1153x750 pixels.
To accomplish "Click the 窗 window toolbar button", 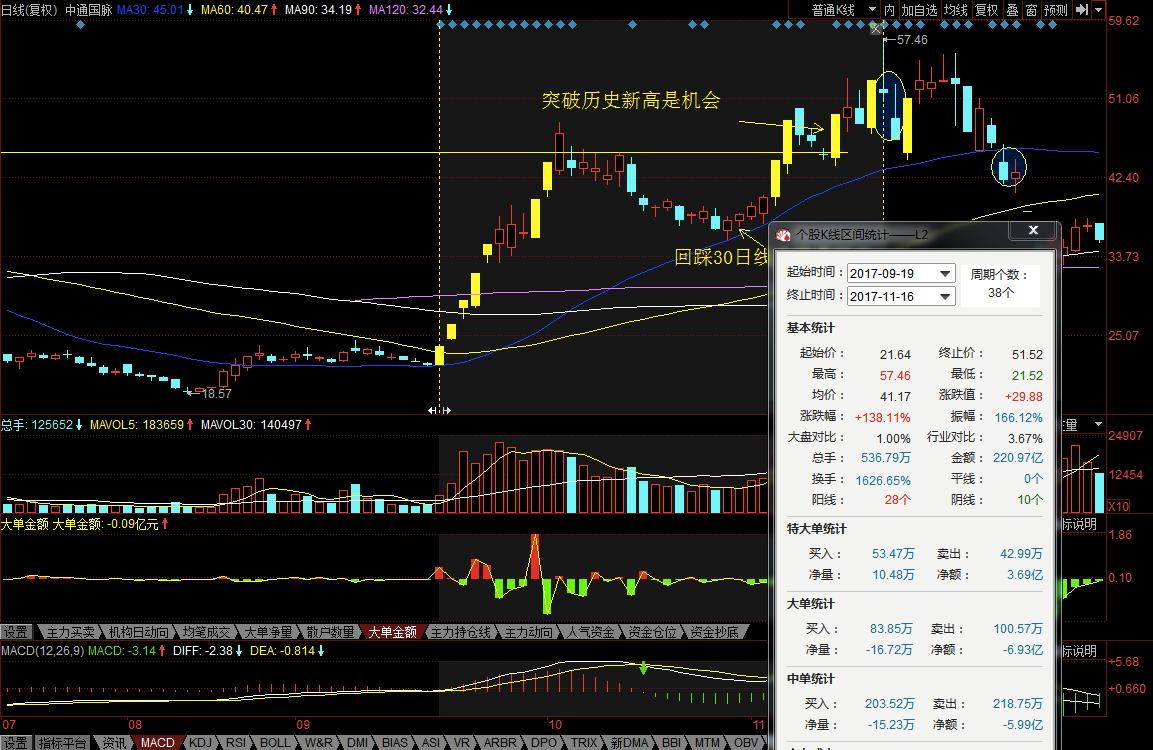I will [x=1030, y=10].
